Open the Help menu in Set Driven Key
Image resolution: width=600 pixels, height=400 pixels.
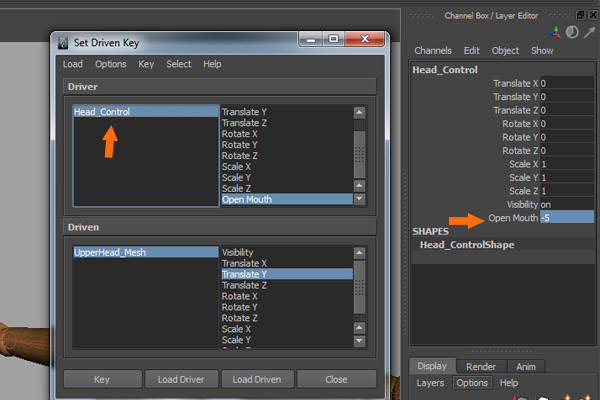click(212, 64)
